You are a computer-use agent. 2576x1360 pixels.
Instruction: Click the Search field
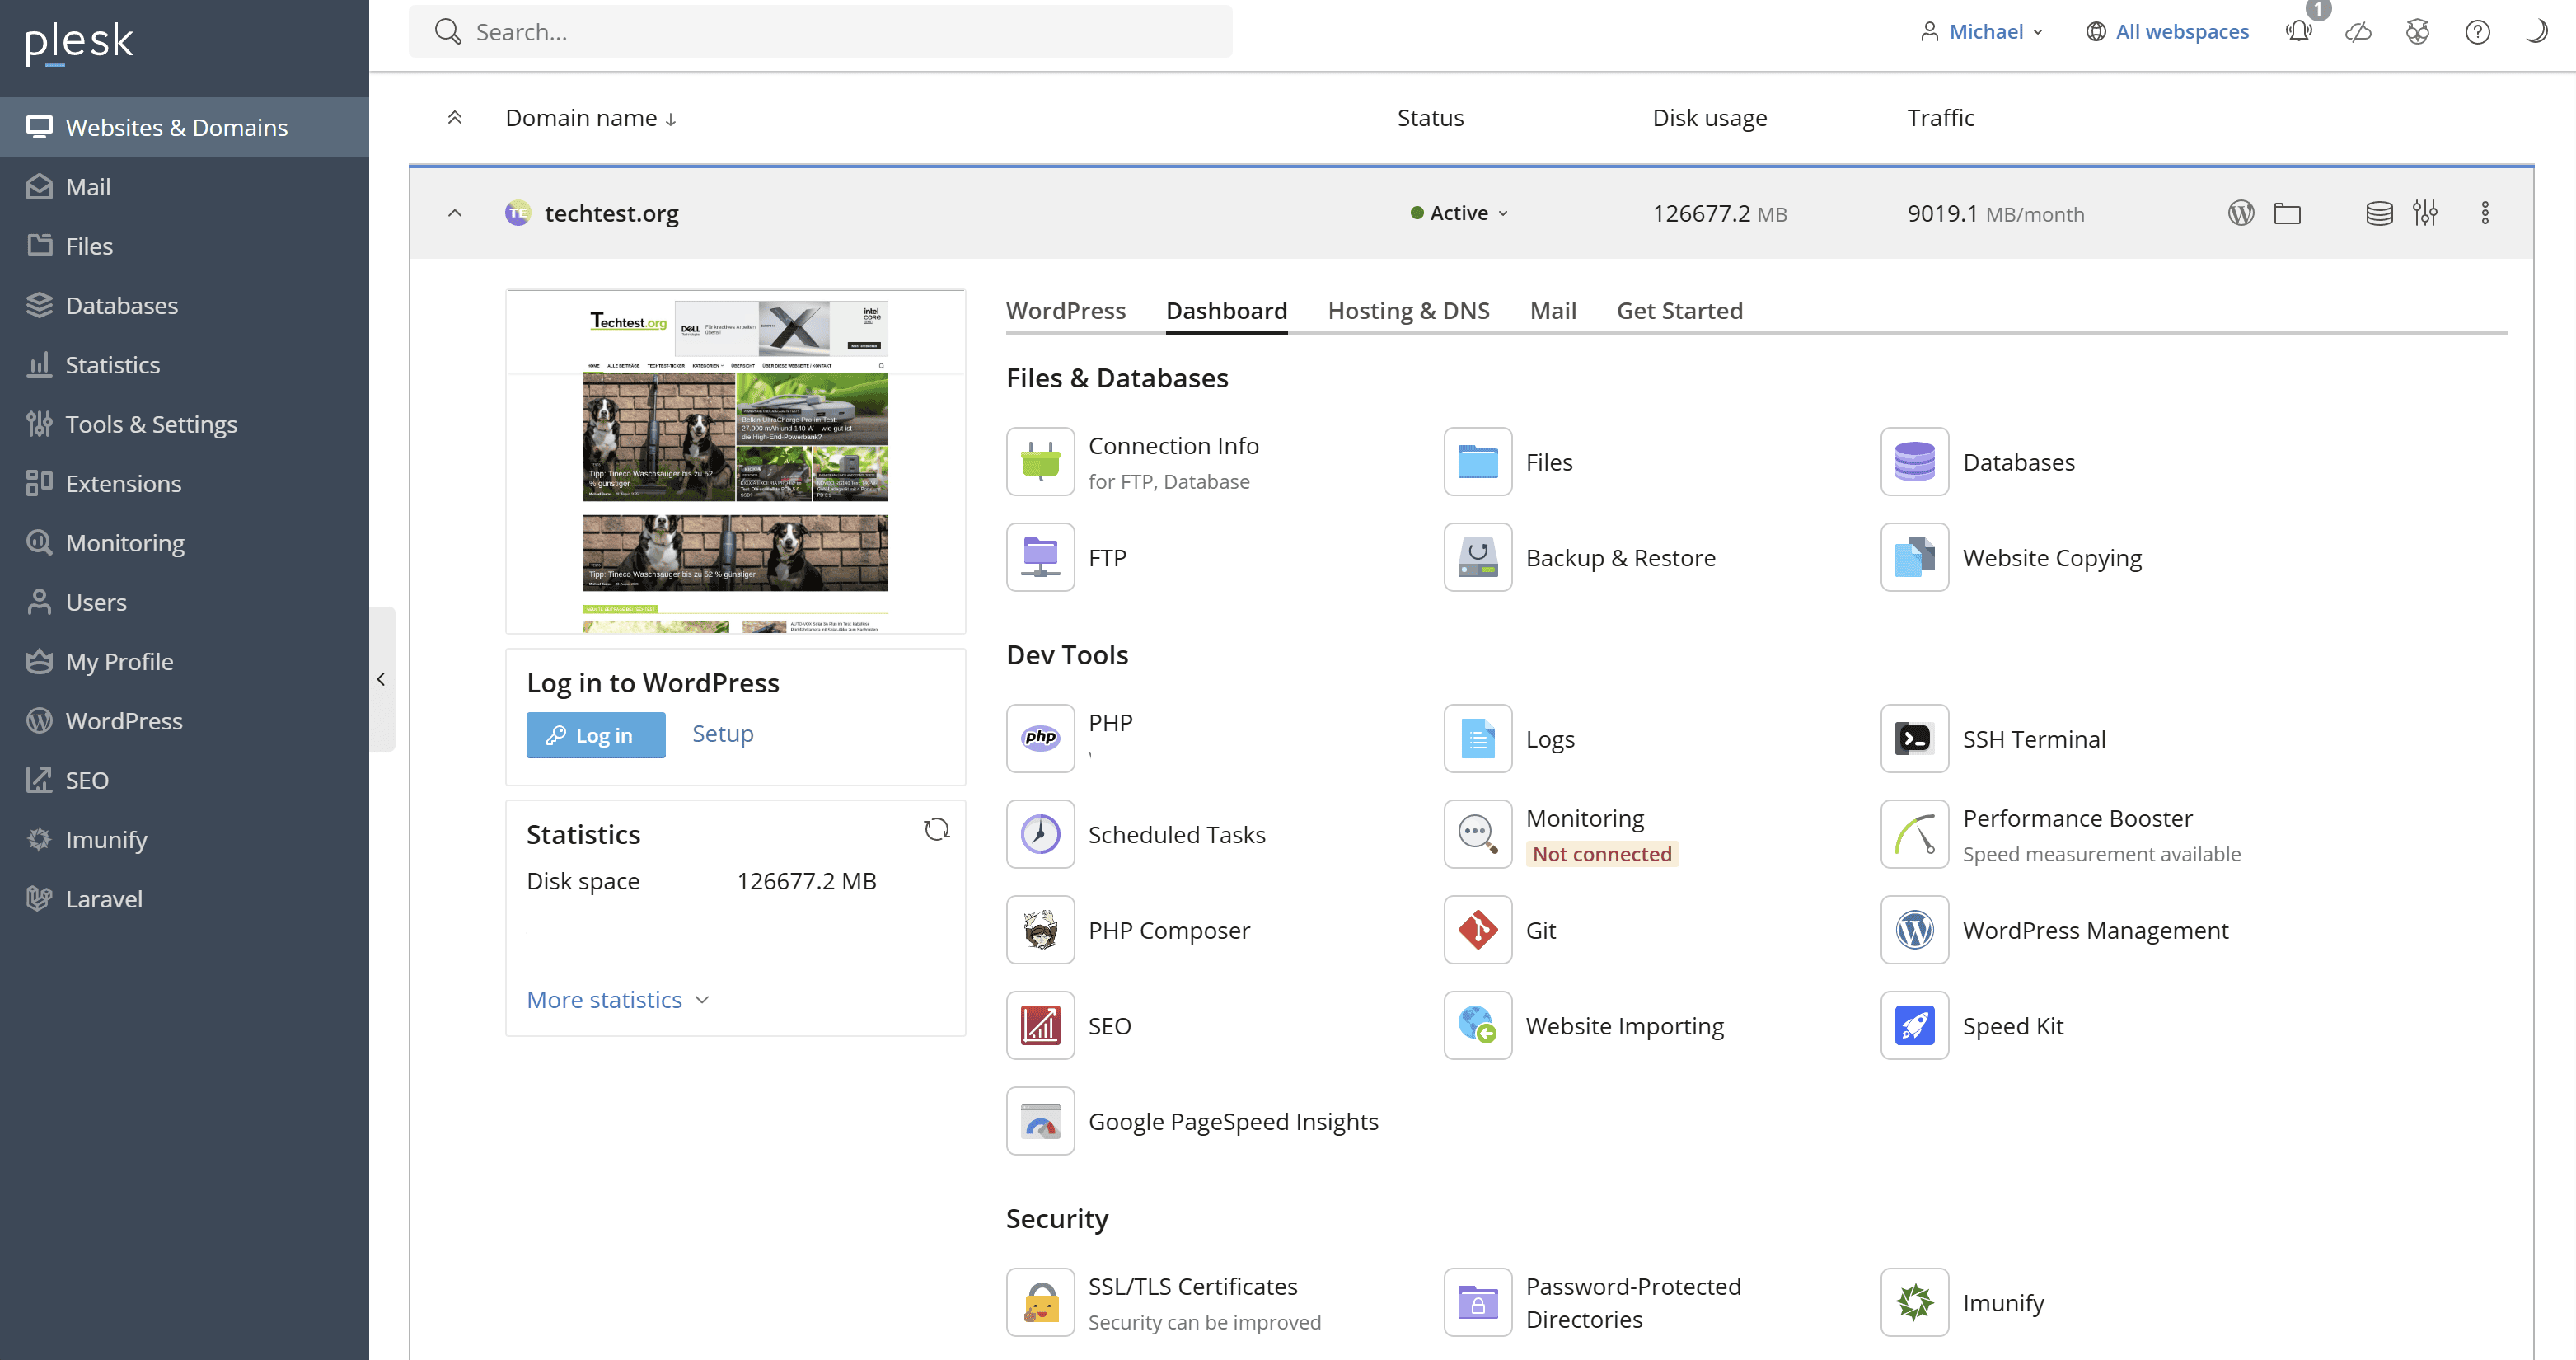point(820,31)
